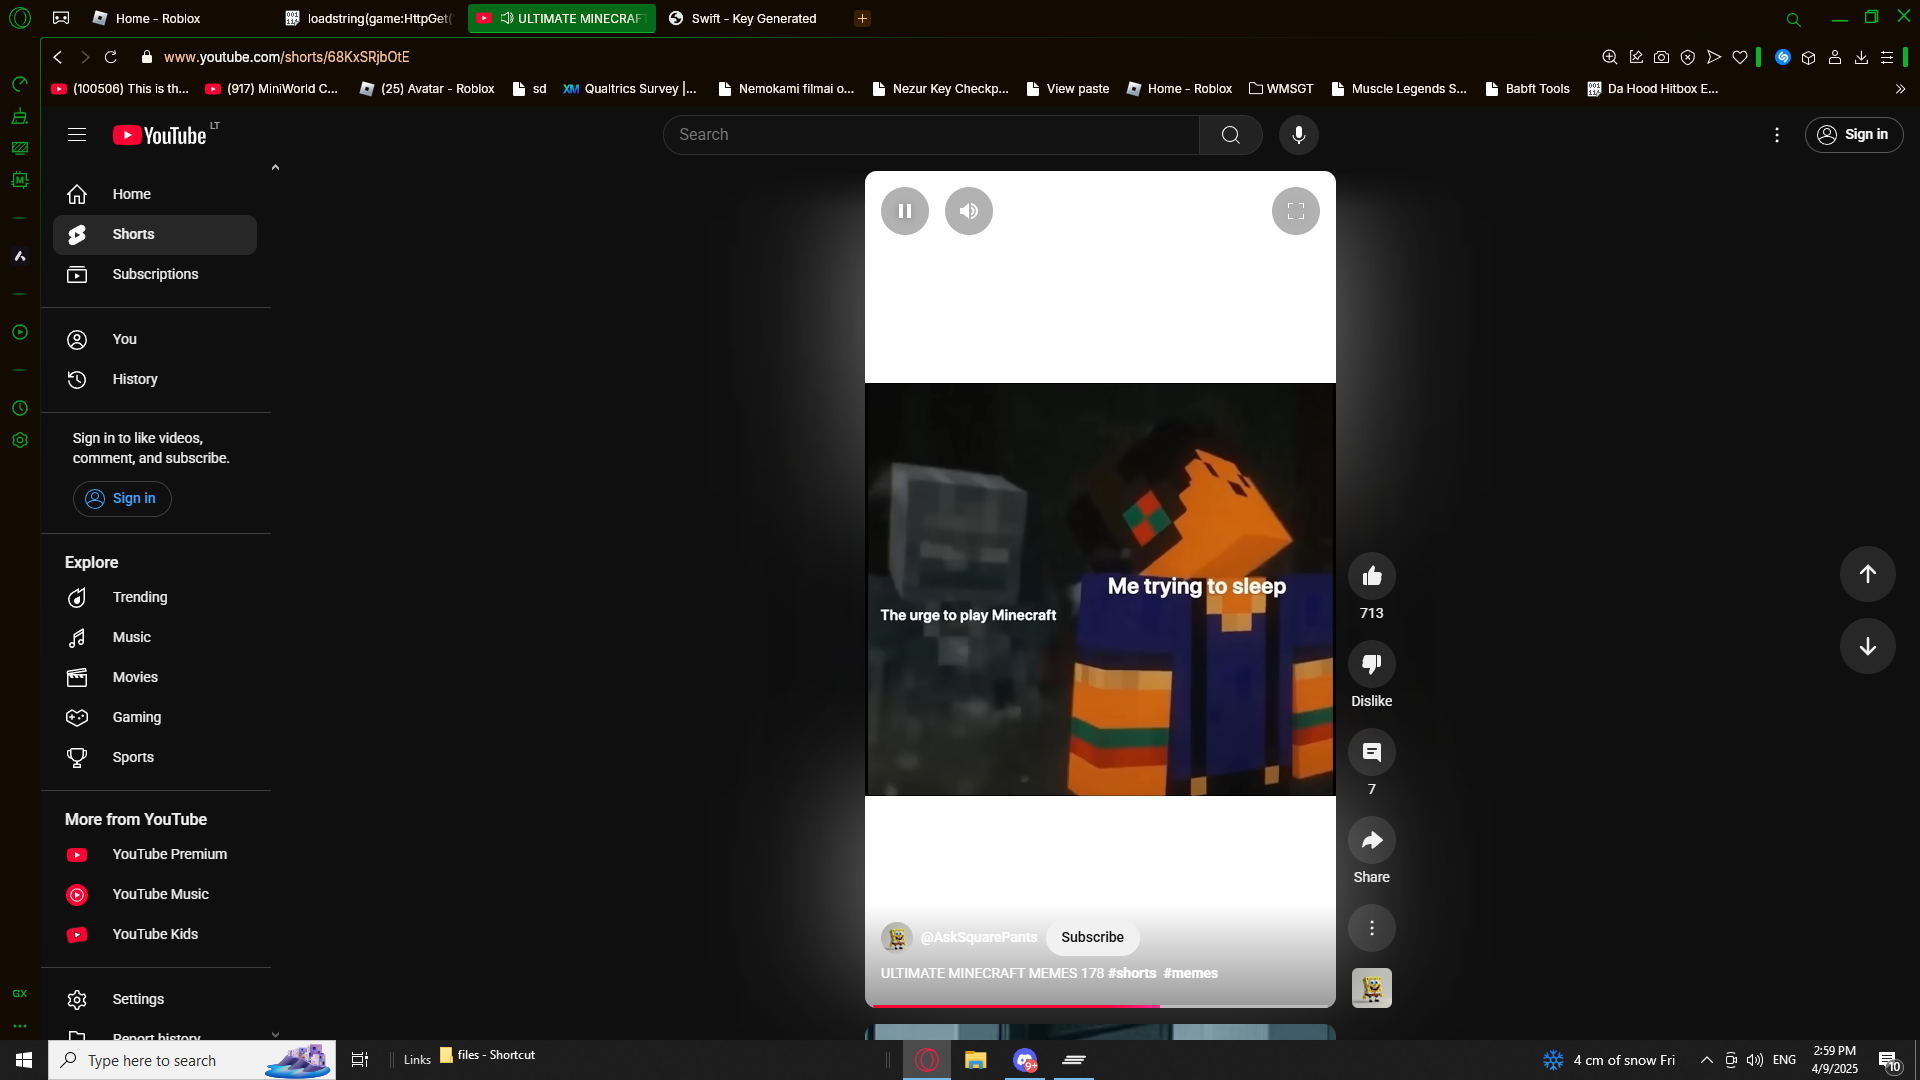Open the Windows Start menu
1920x1080 pixels.
point(24,1060)
